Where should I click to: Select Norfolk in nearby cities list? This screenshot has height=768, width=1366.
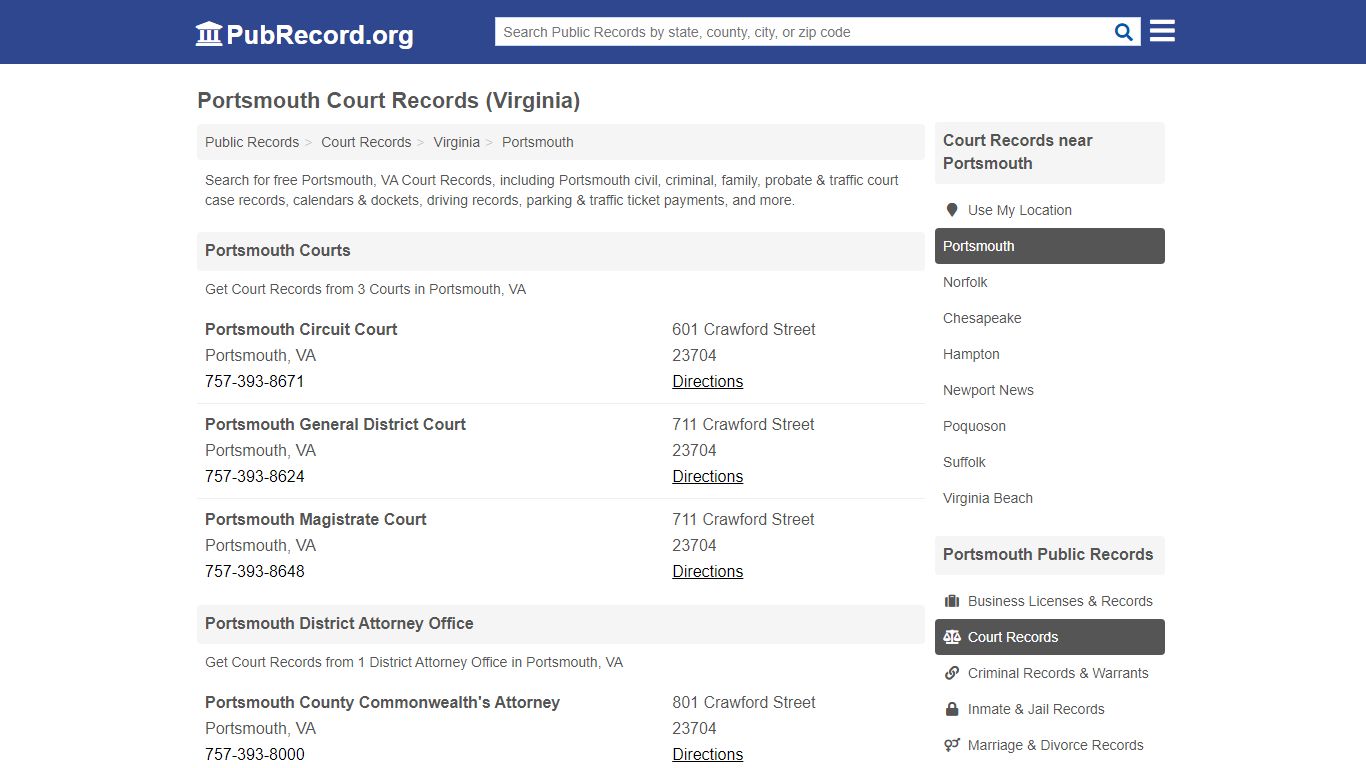coord(1050,282)
